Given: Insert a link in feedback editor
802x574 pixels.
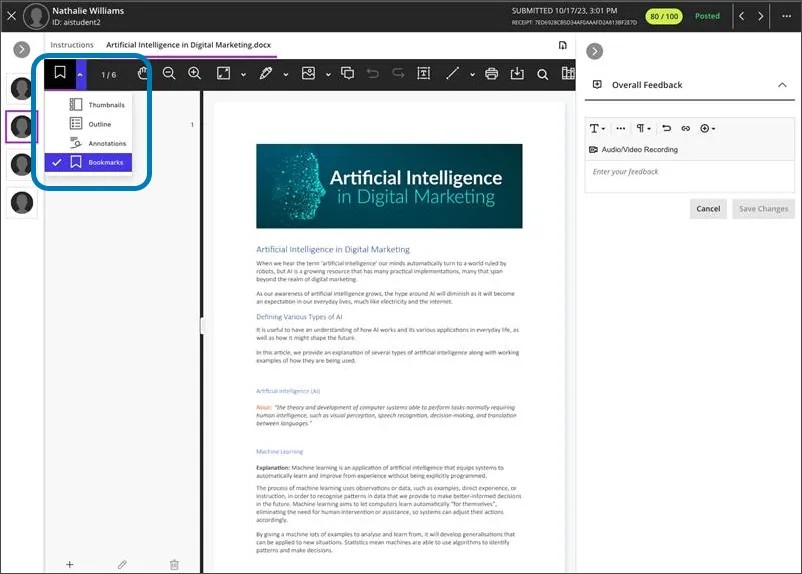Looking at the screenshot, I should 686,128.
